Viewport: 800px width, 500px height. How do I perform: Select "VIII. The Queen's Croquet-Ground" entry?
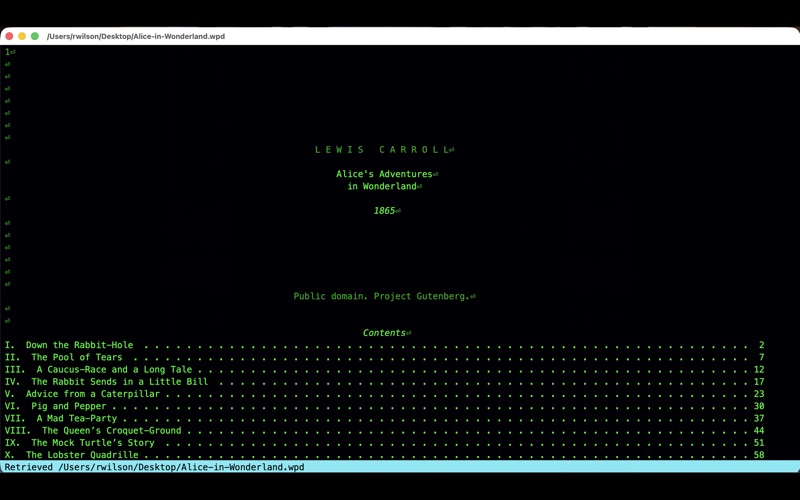point(93,431)
